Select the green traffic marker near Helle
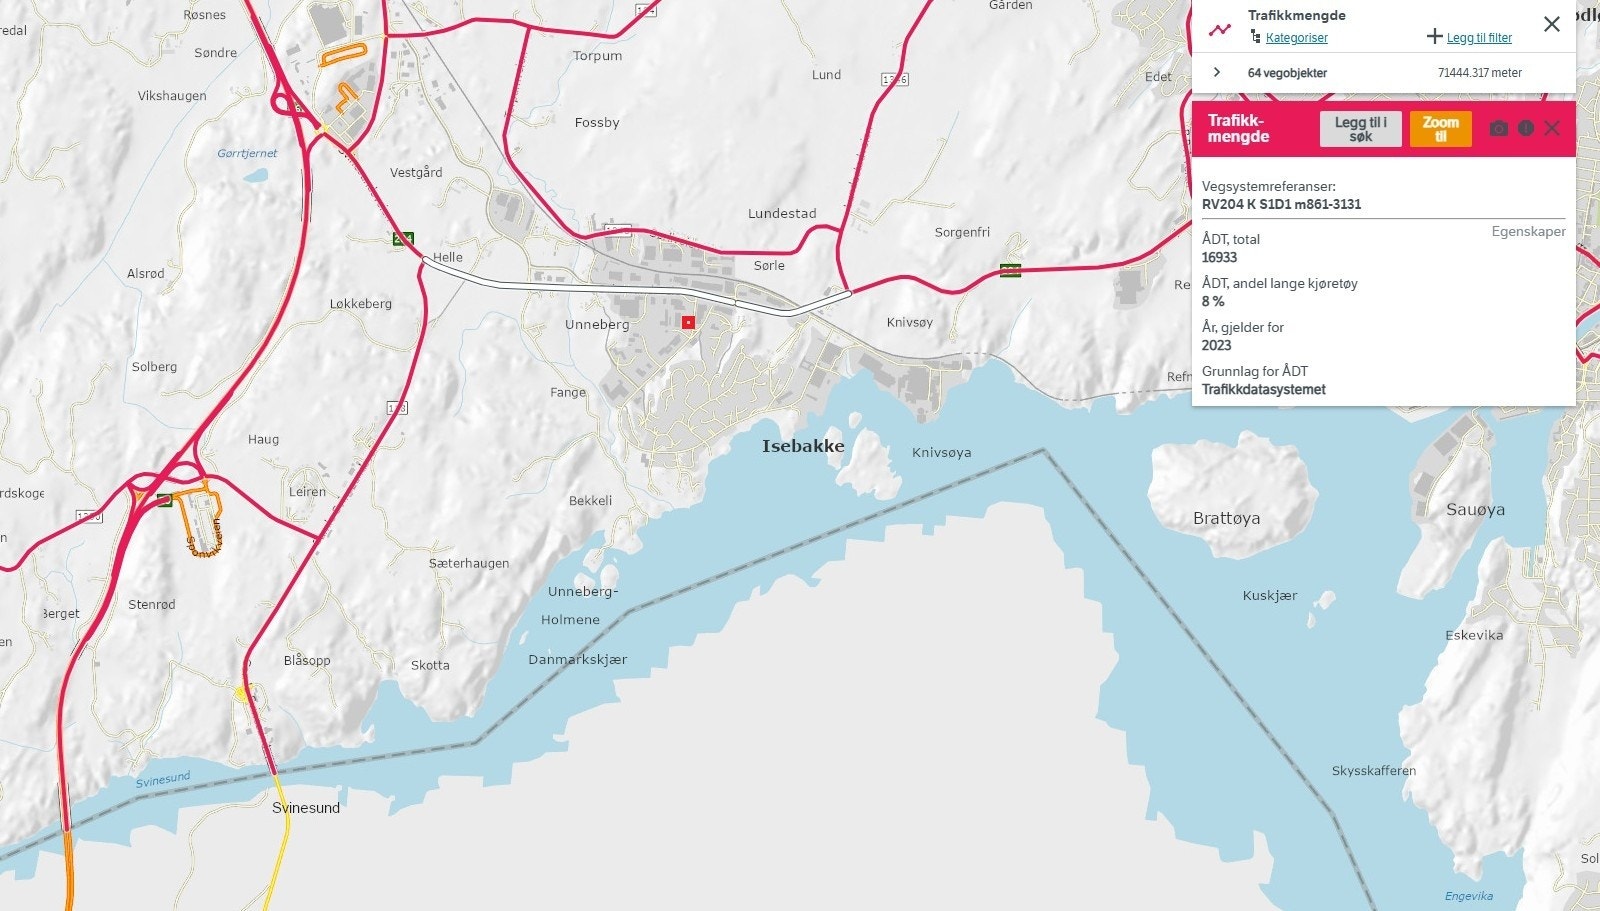Screen dimensions: 1600x911 coord(403,239)
